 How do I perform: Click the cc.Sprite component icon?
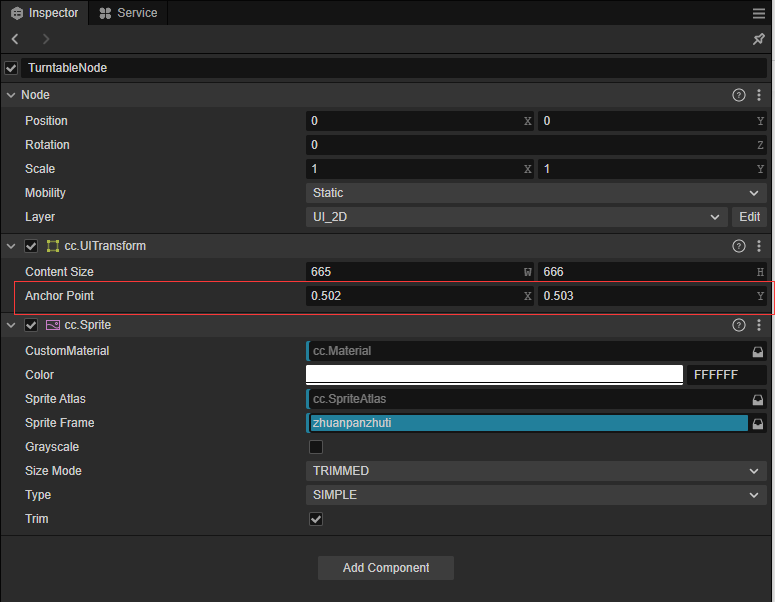tap(52, 325)
